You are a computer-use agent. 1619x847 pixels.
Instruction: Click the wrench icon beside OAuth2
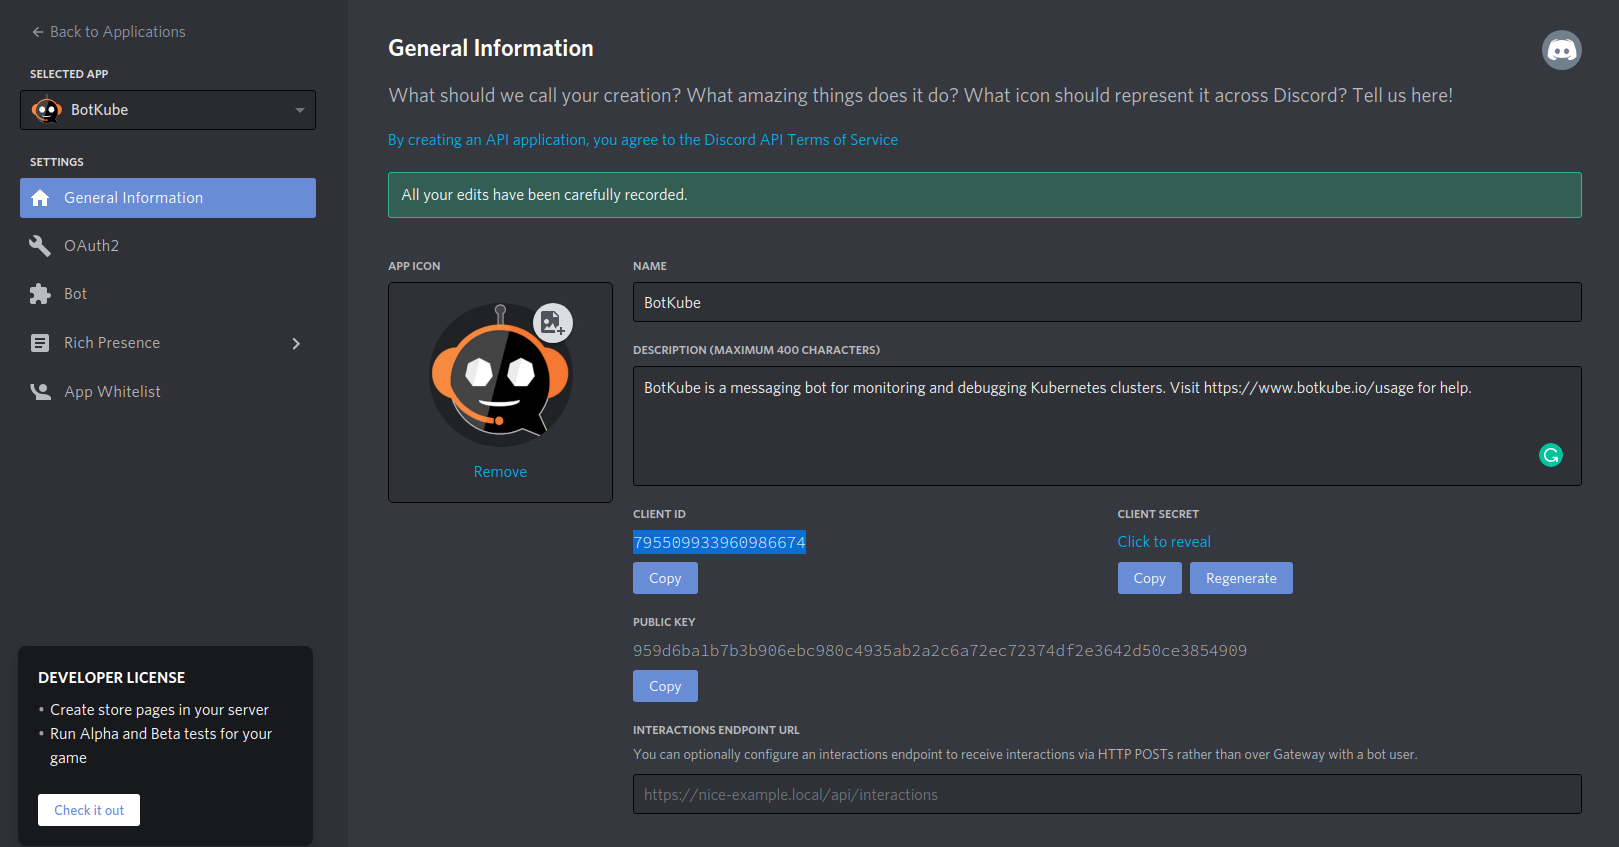click(40, 246)
